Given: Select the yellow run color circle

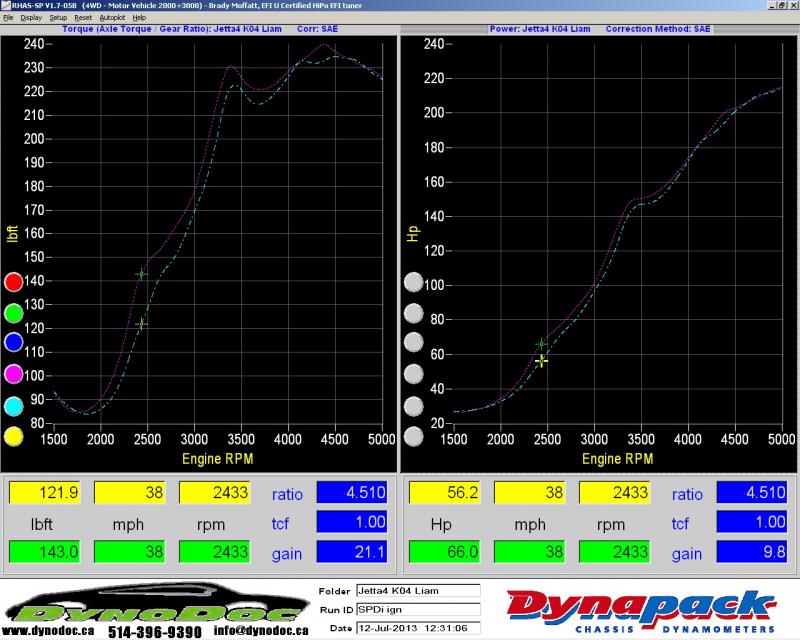Looking at the screenshot, I should point(14,436).
